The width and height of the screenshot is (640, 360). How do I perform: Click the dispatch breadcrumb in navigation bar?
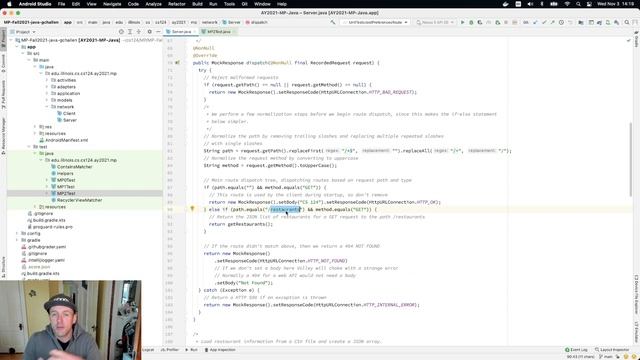coord(256,22)
